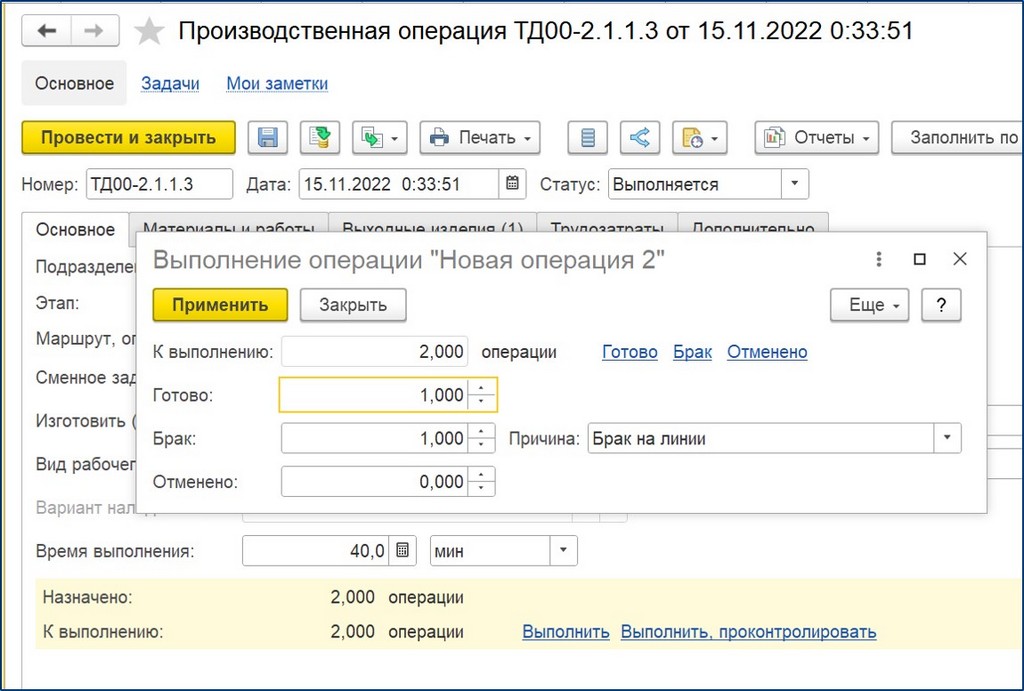Click the Номер input field

click(159, 184)
